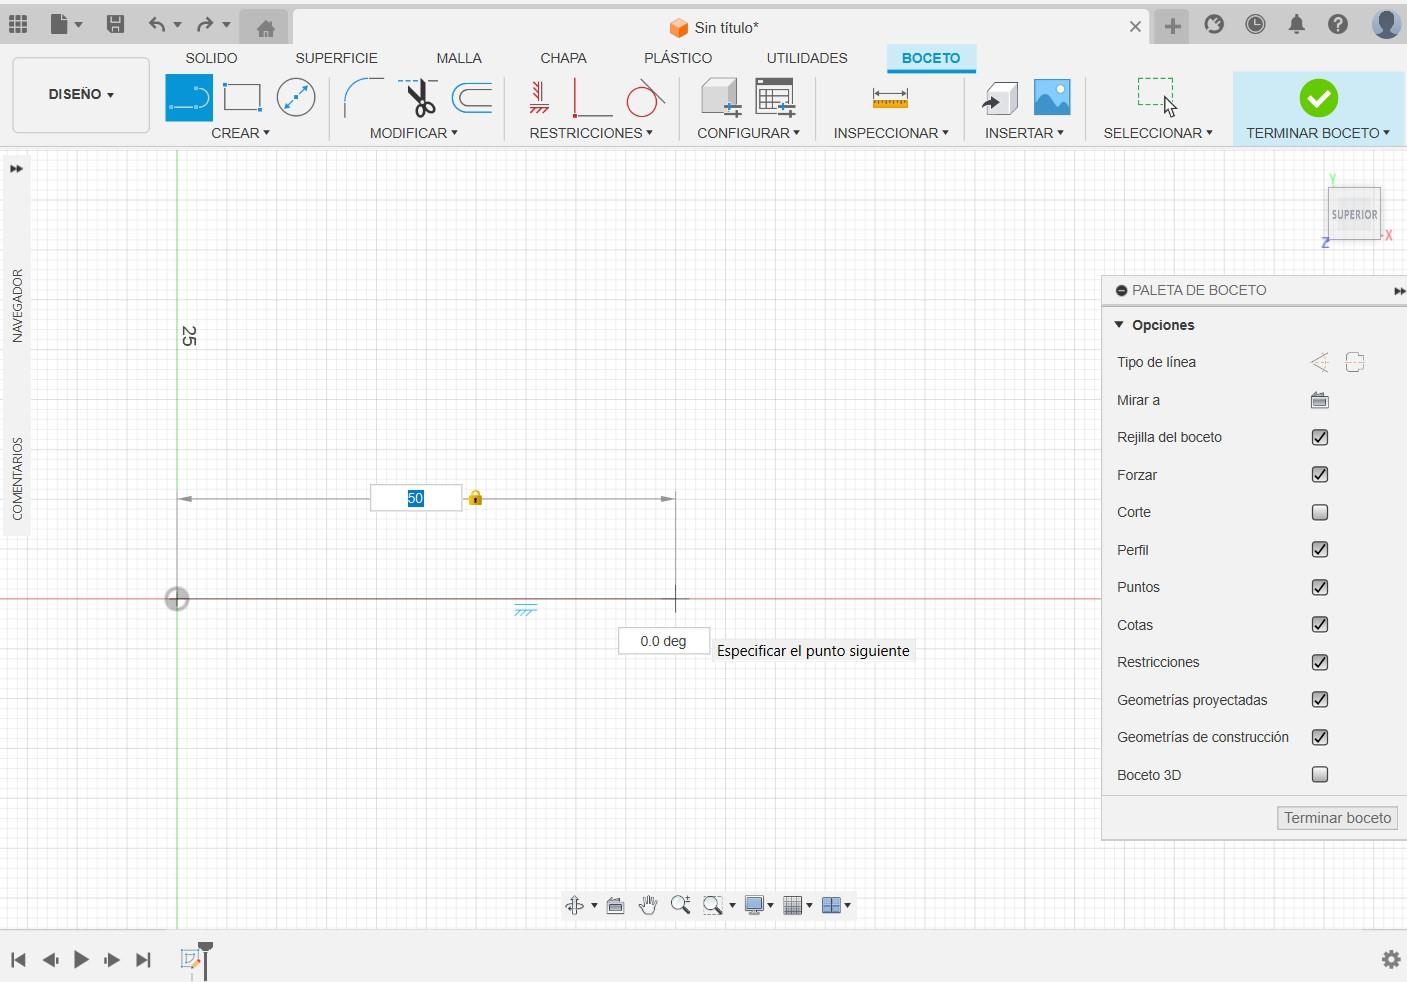Image resolution: width=1407 pixels, height=982 pixels.
Task: Step back one timeline feature
Action: click(x=50, y=960)
